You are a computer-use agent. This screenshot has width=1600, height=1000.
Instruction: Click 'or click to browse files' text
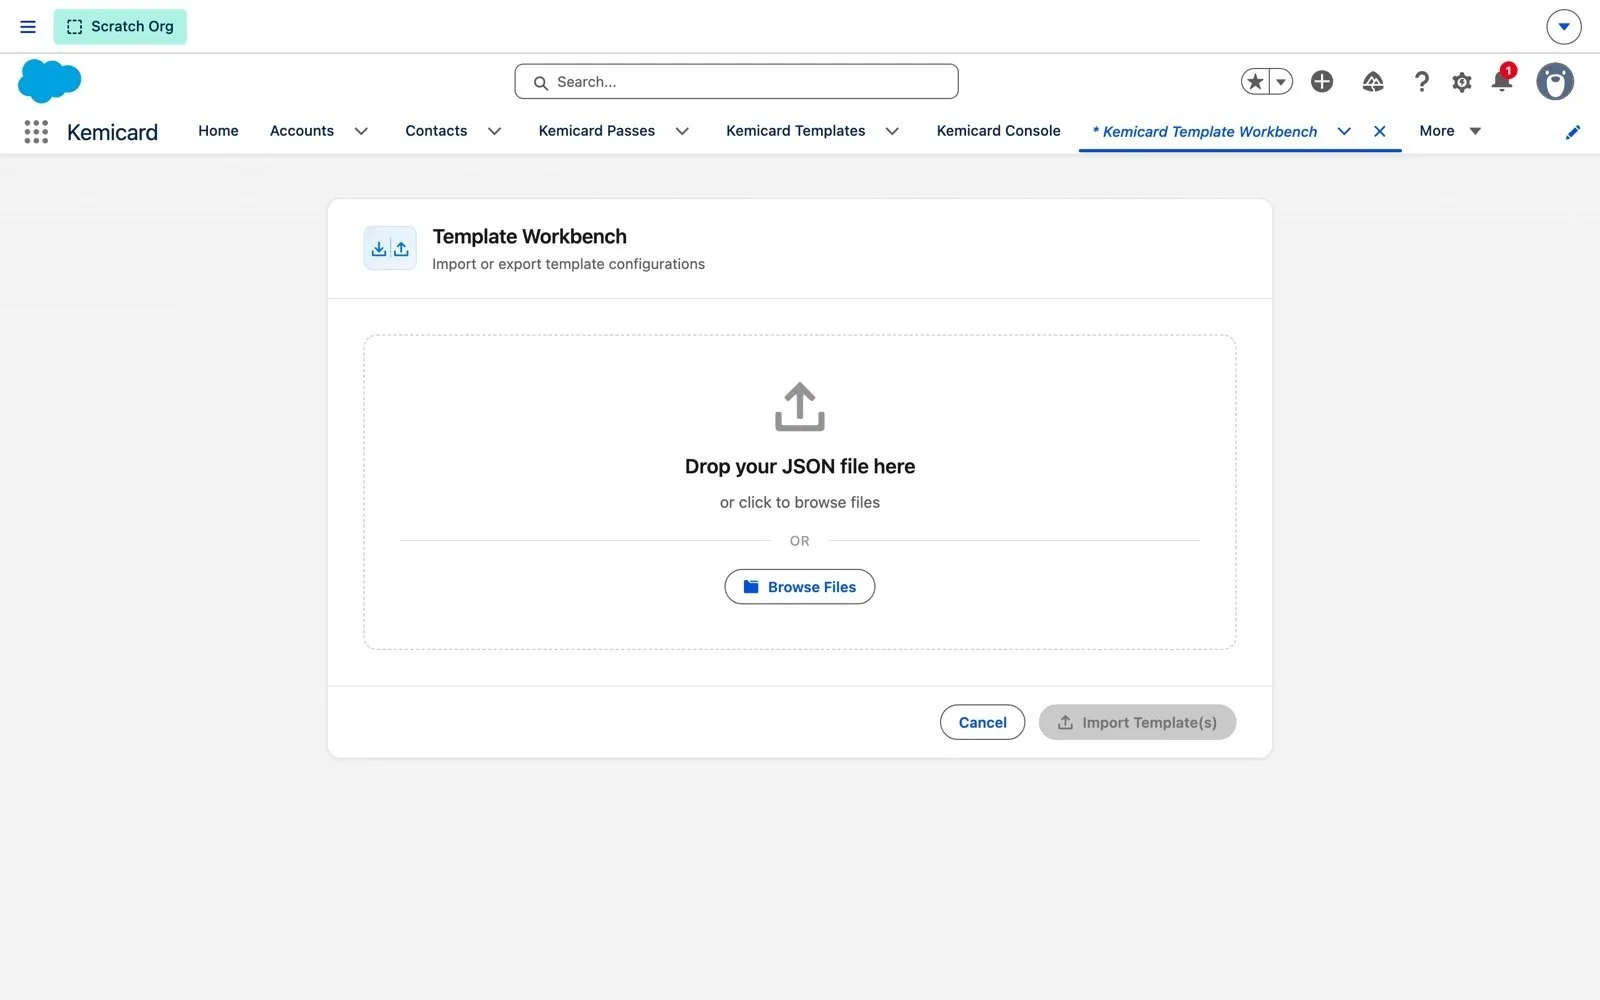[x=800, y=502]
